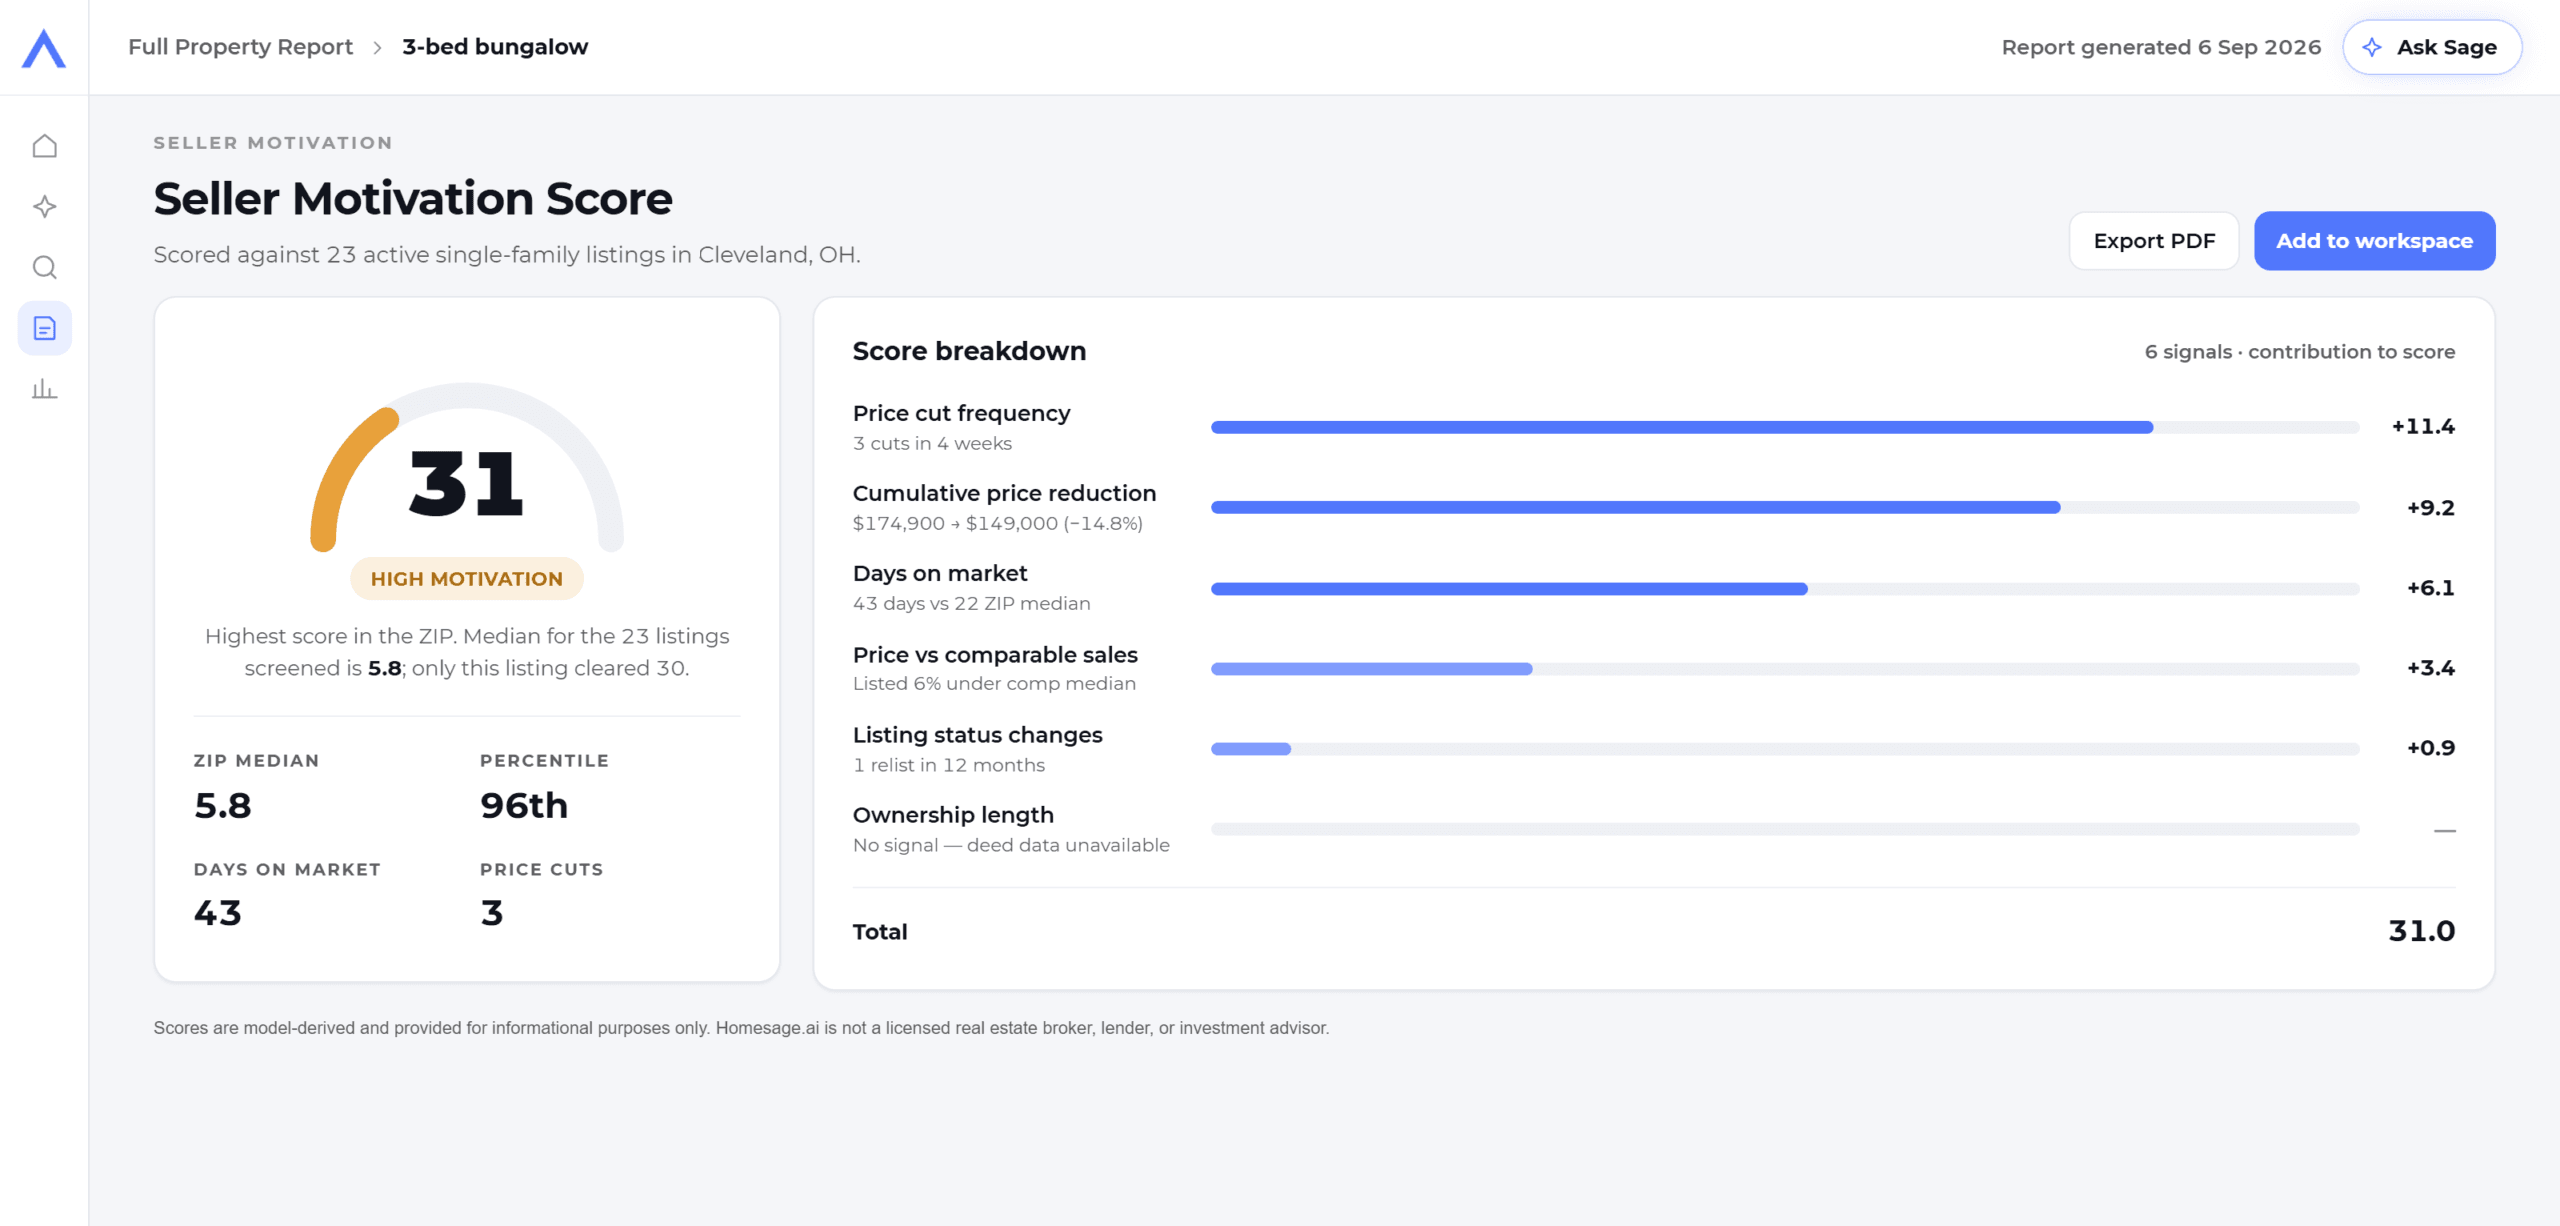
Task: Open the Ask Sage assistant
Action: point(2431,47)
